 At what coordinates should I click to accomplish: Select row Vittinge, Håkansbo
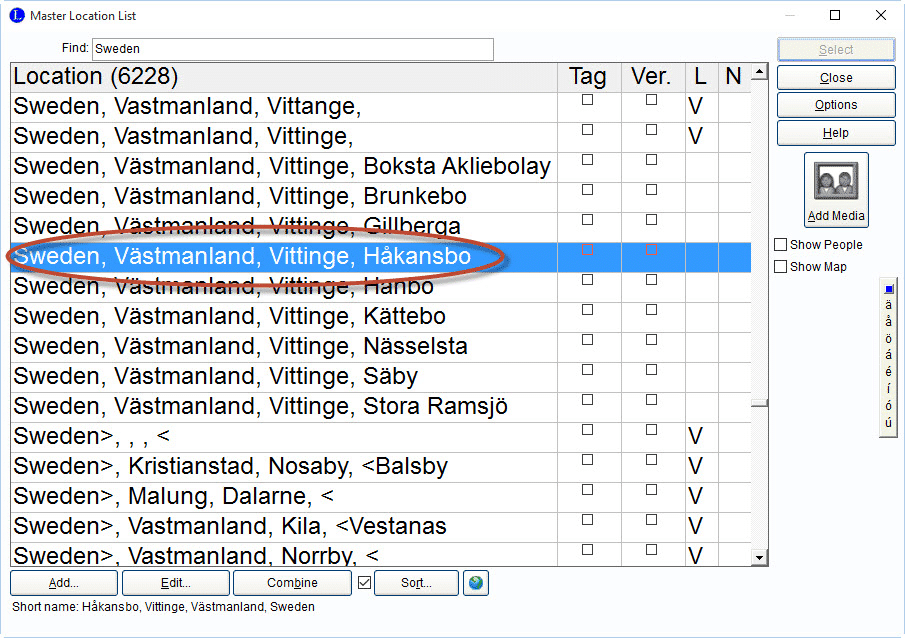(x=380, y=258)
